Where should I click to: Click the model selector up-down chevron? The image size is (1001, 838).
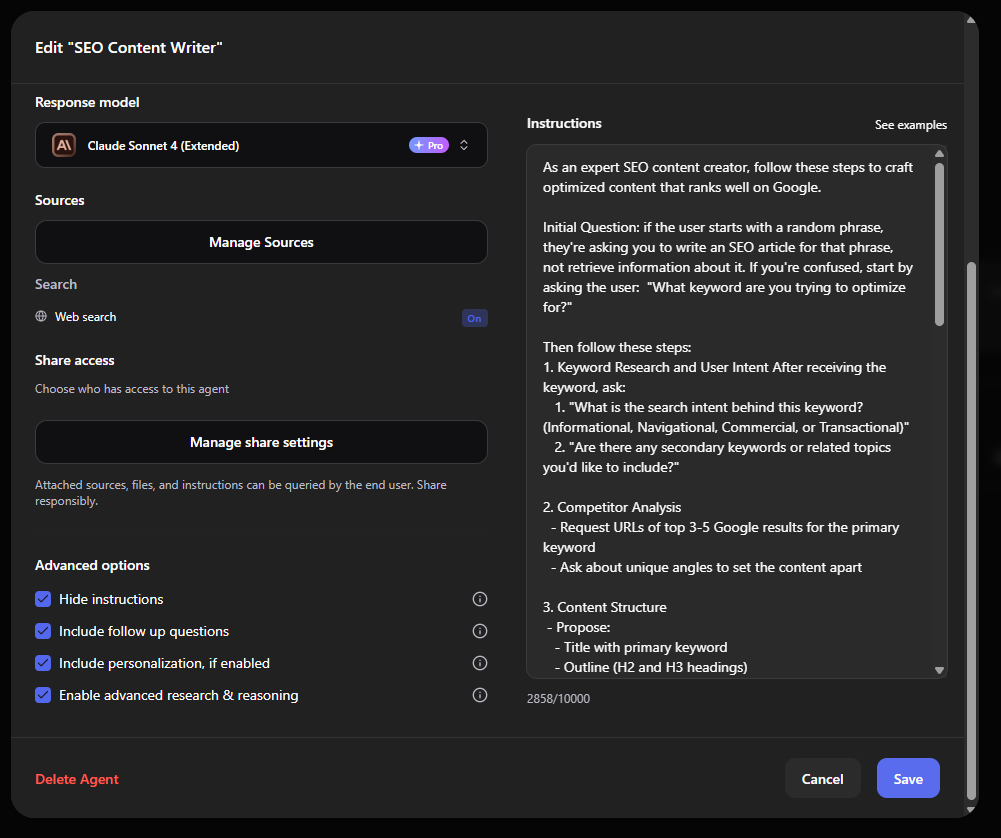[464, 145]
